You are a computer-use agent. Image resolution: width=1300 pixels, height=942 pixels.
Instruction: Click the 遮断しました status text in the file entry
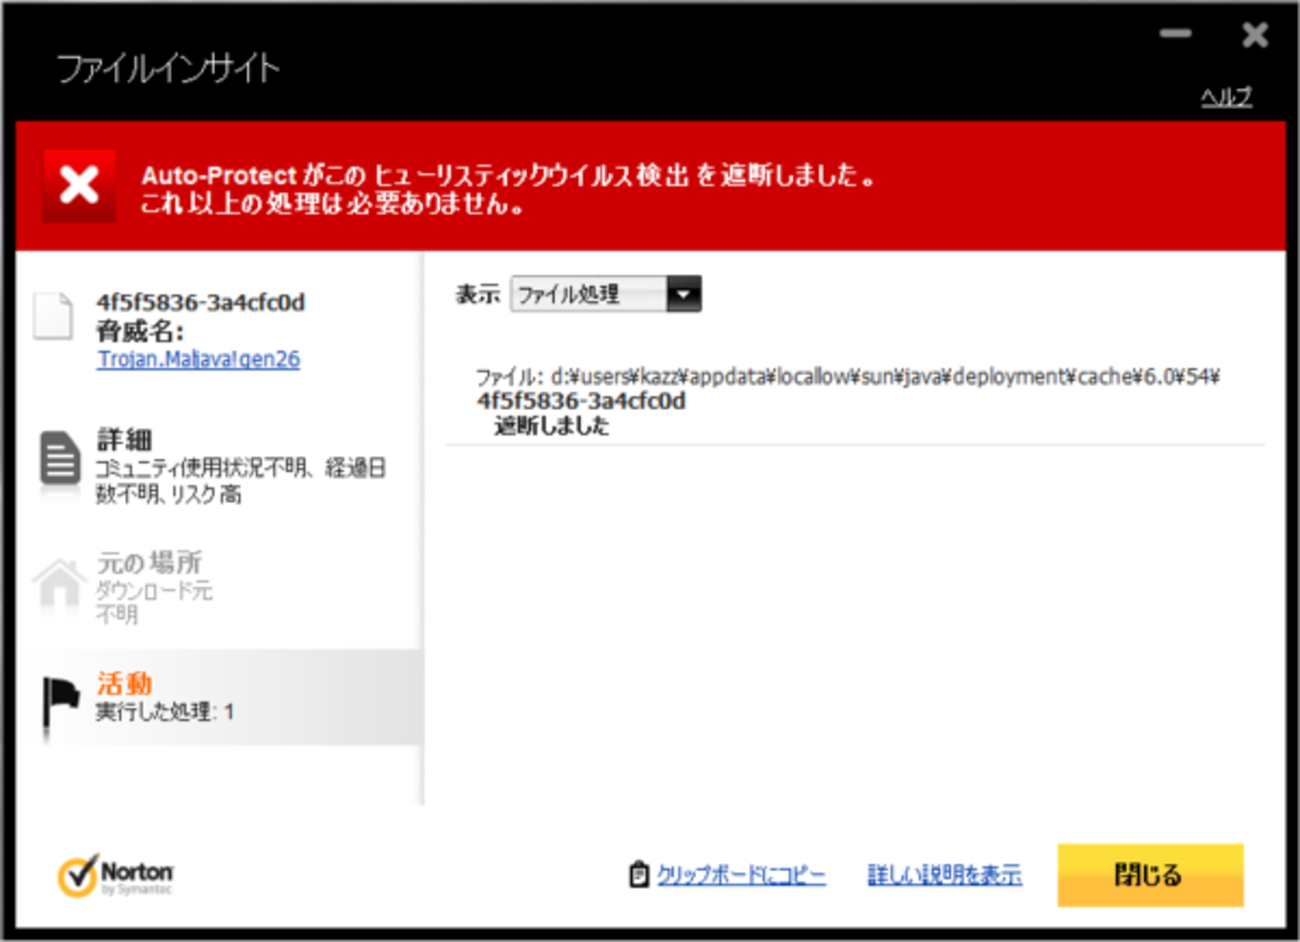click(x=552, y=425)
